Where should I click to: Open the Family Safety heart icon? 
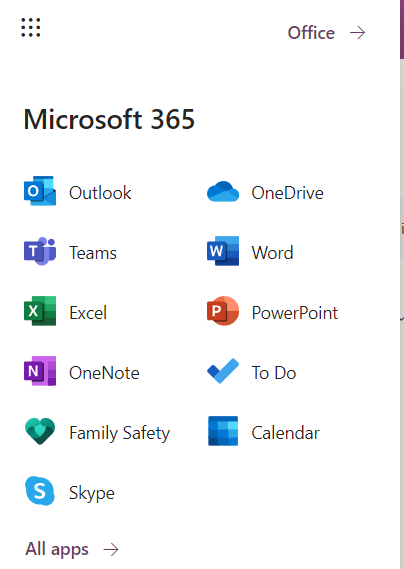point(40,431)
